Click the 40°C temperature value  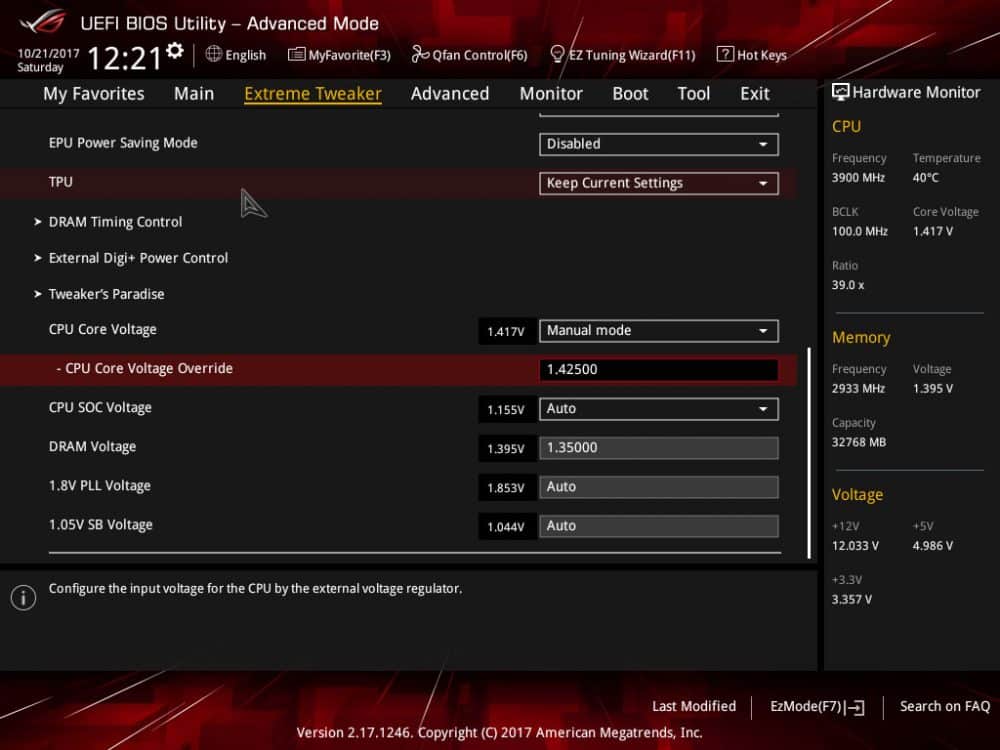pyautogui.click(x=926, y=178)
